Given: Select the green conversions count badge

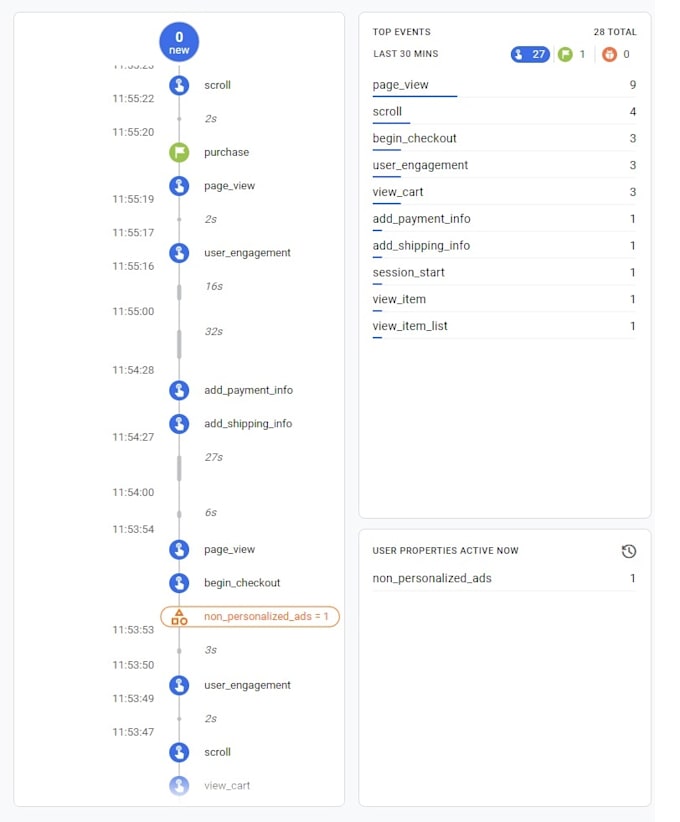Looking at the screenshot, I should tap(572, 54).
